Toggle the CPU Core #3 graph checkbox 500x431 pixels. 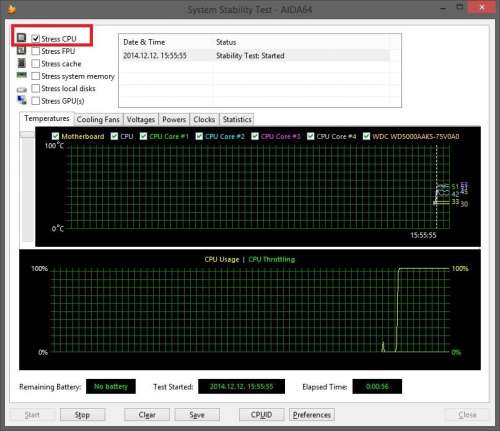click(255, 136)
